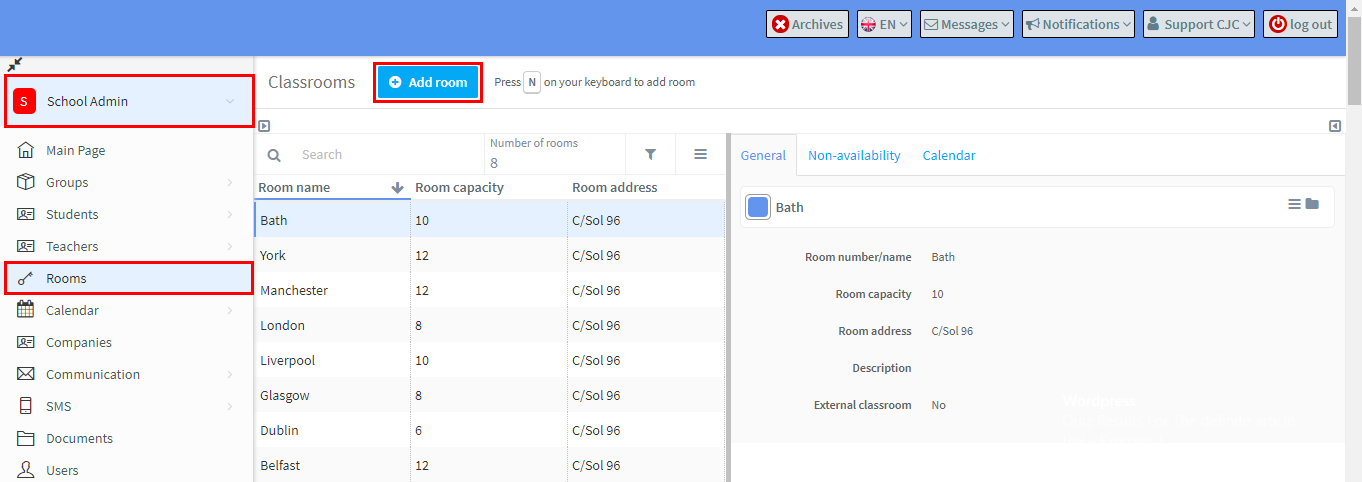The width and height of the screenshot is (1362, 482).
Task: Select the Manchester room row
Action: 490,290
